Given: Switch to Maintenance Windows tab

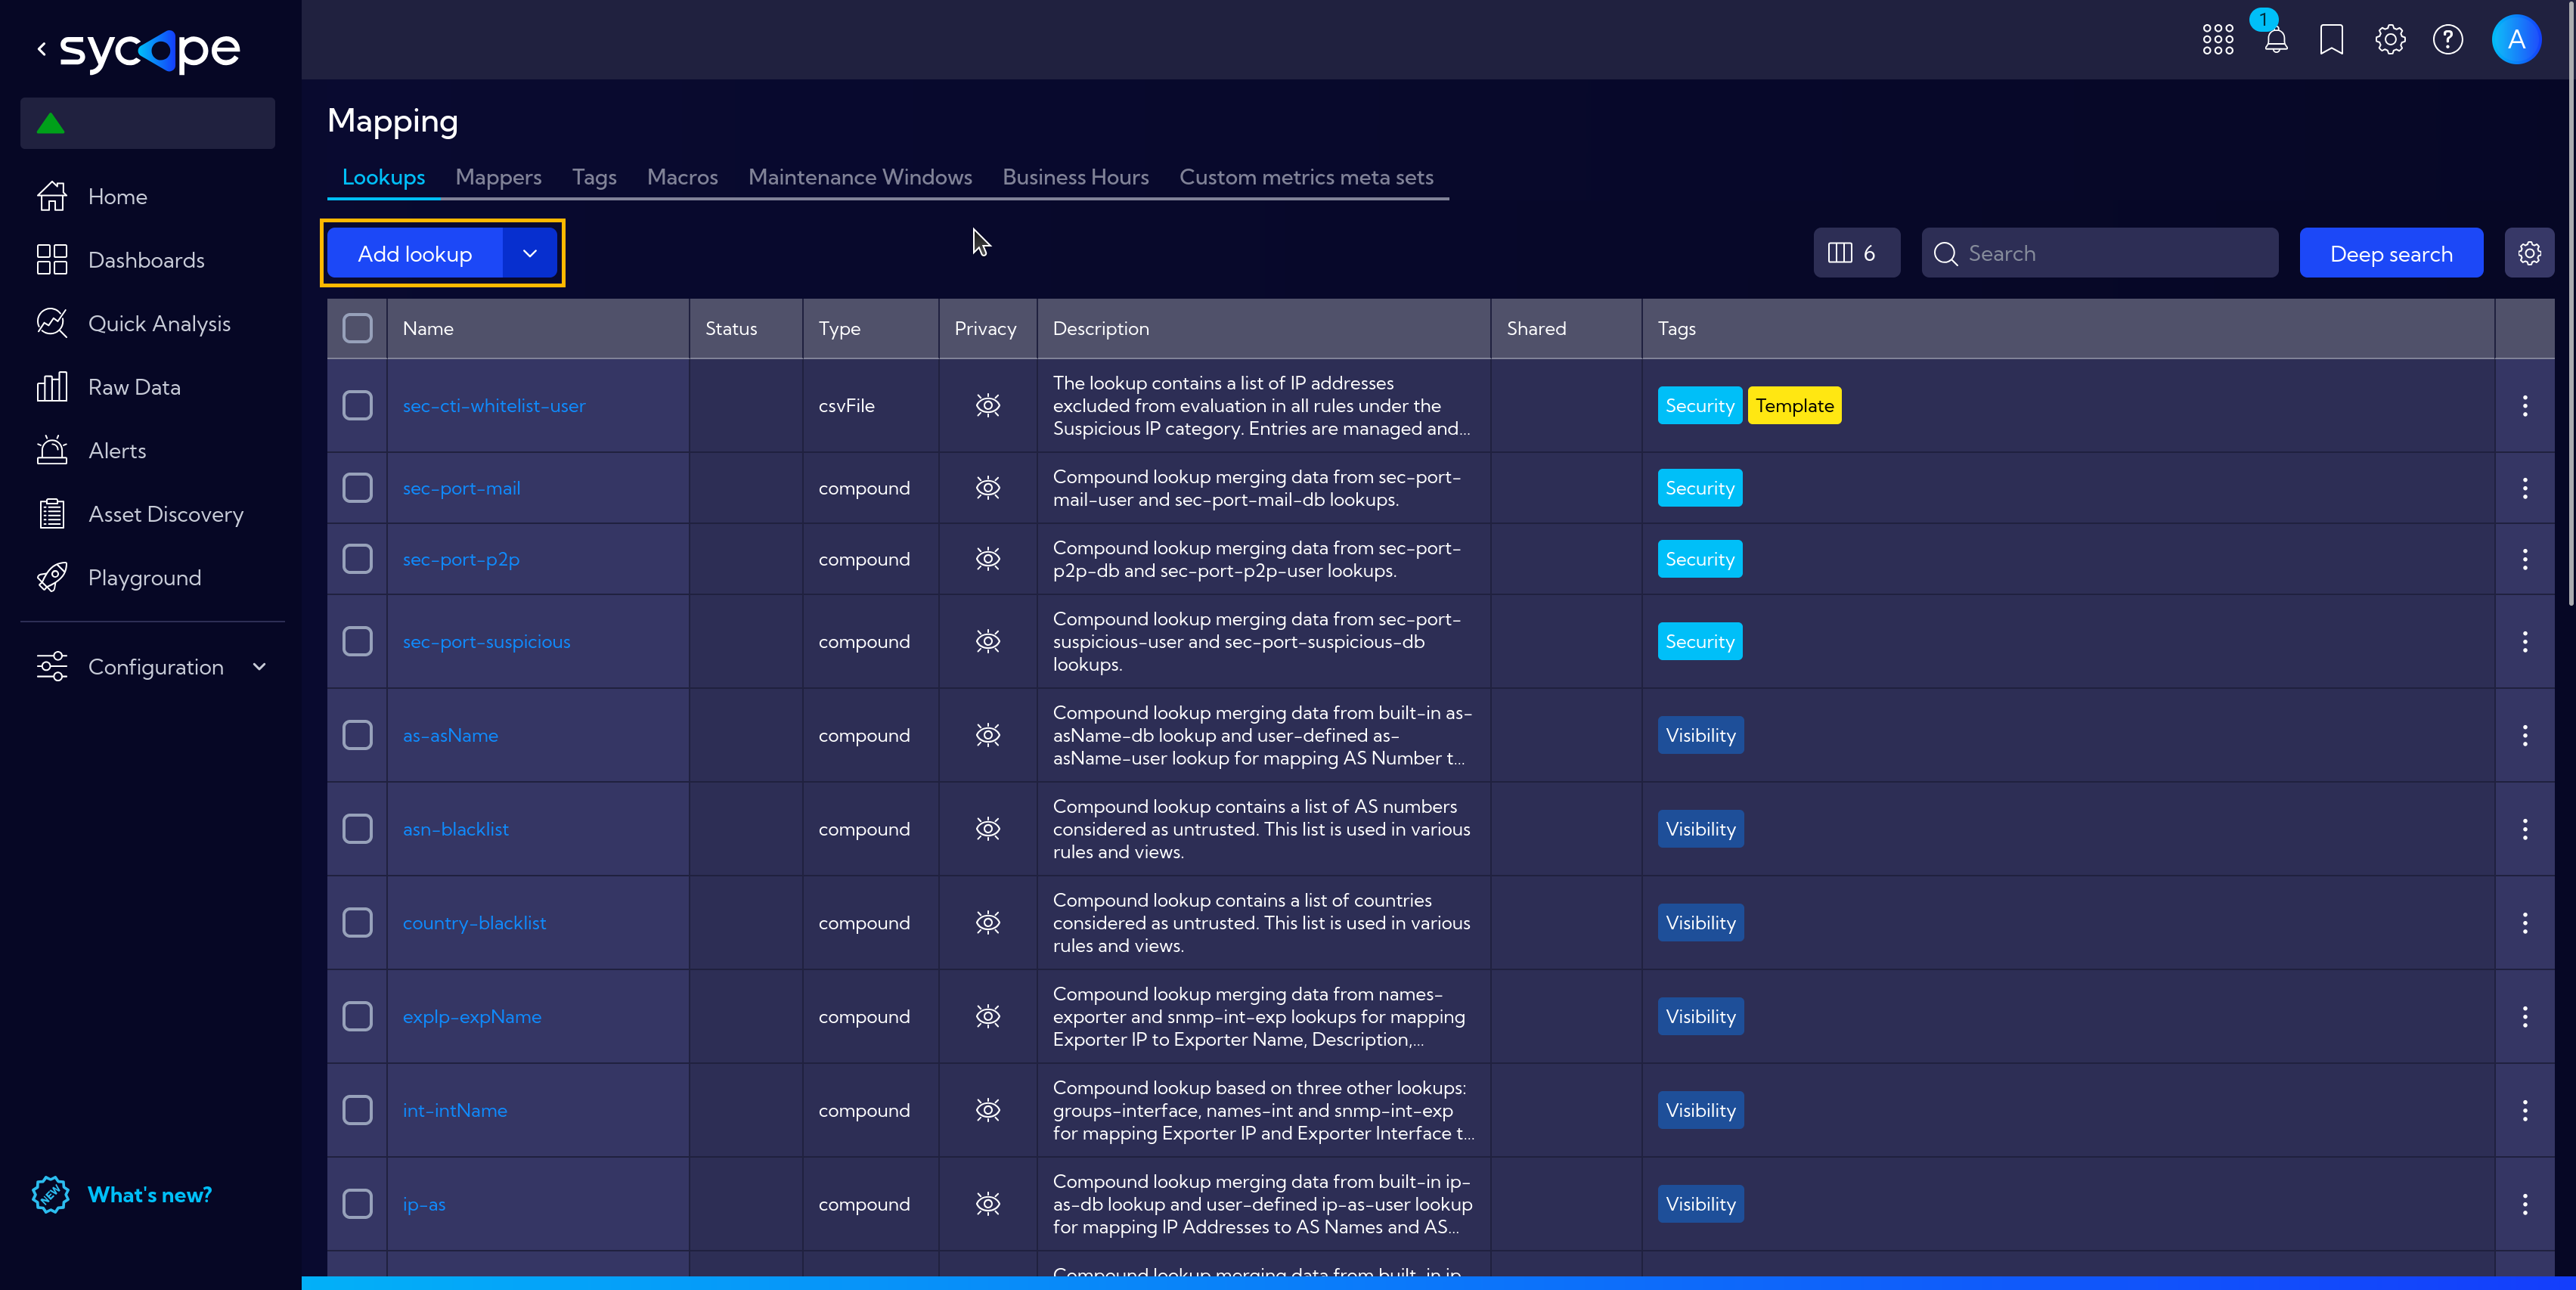Looking at the screenshot, I should [860, 177].
